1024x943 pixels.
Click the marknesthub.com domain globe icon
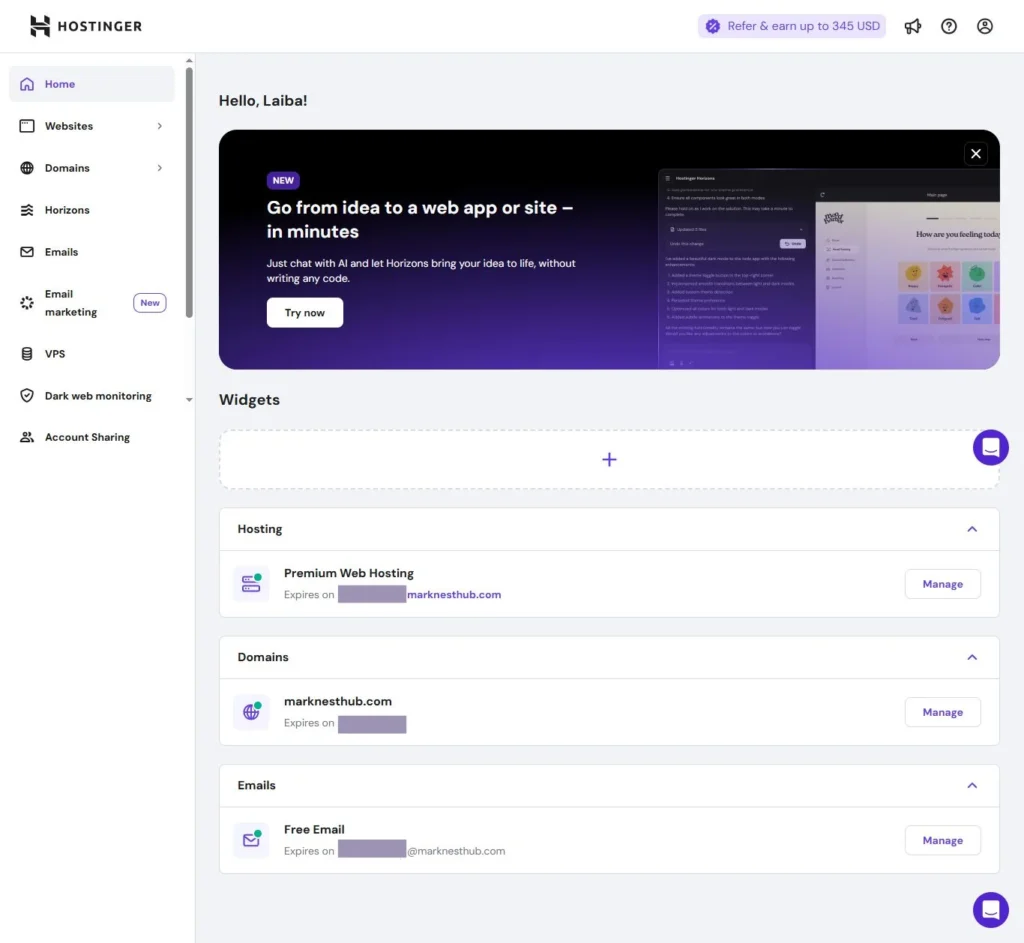click(251, 712)
